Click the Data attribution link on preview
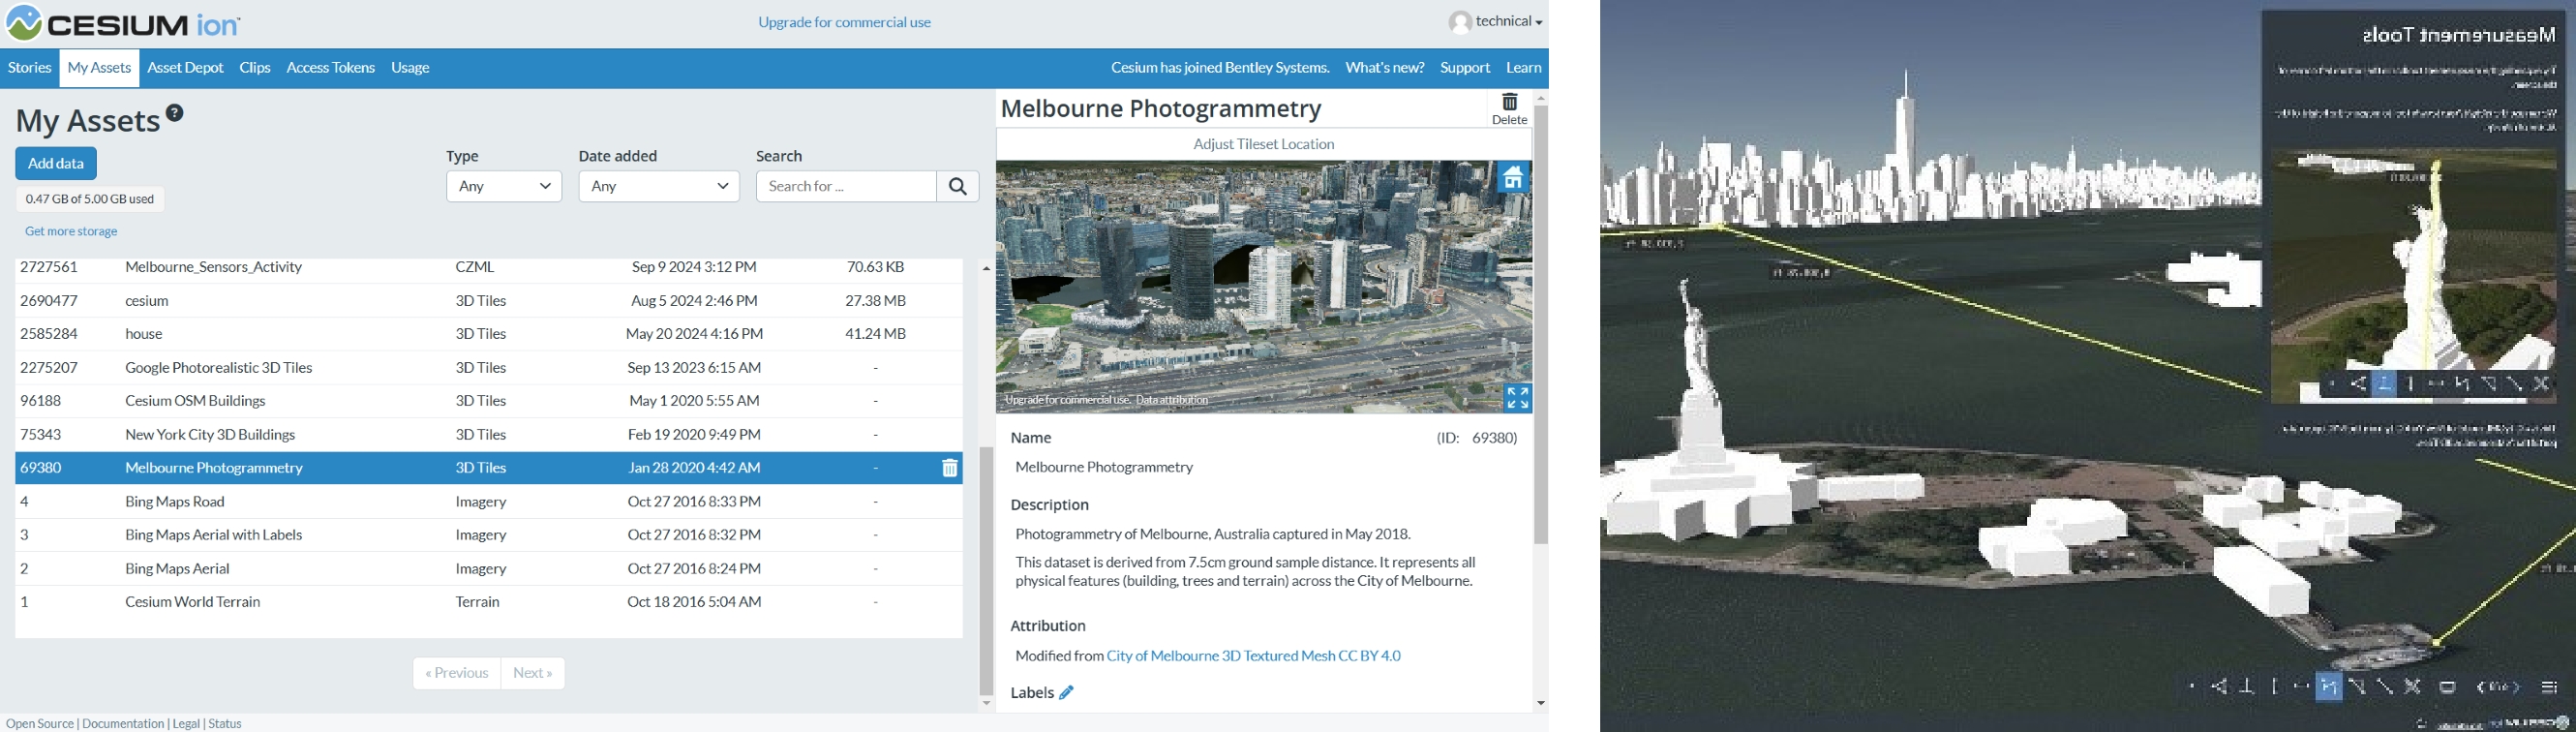 coord(1173,400)
